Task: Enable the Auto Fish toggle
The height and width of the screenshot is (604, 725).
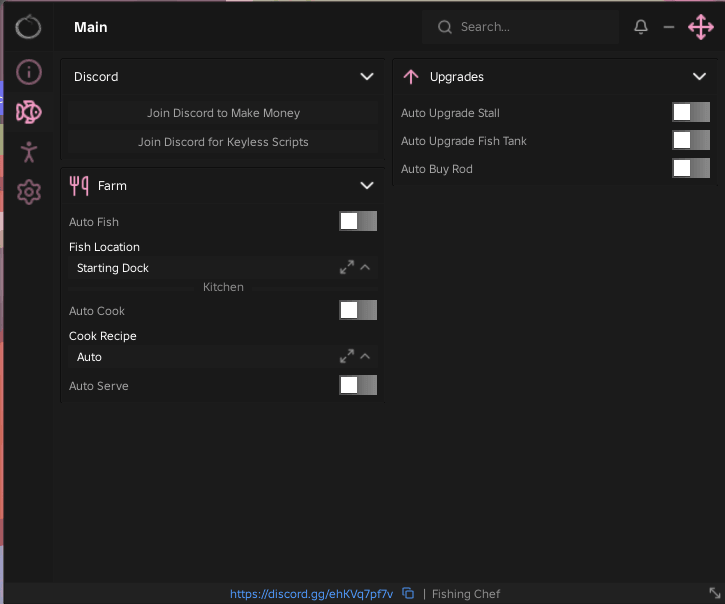Action: pyautogui.click(x=358, y=221)
